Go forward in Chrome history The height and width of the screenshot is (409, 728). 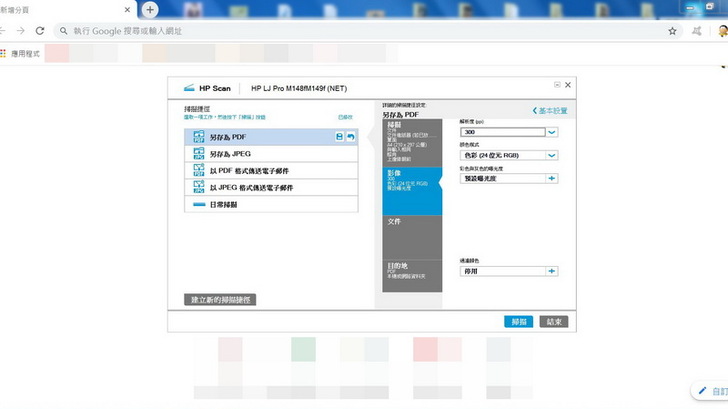pos(20,31)
